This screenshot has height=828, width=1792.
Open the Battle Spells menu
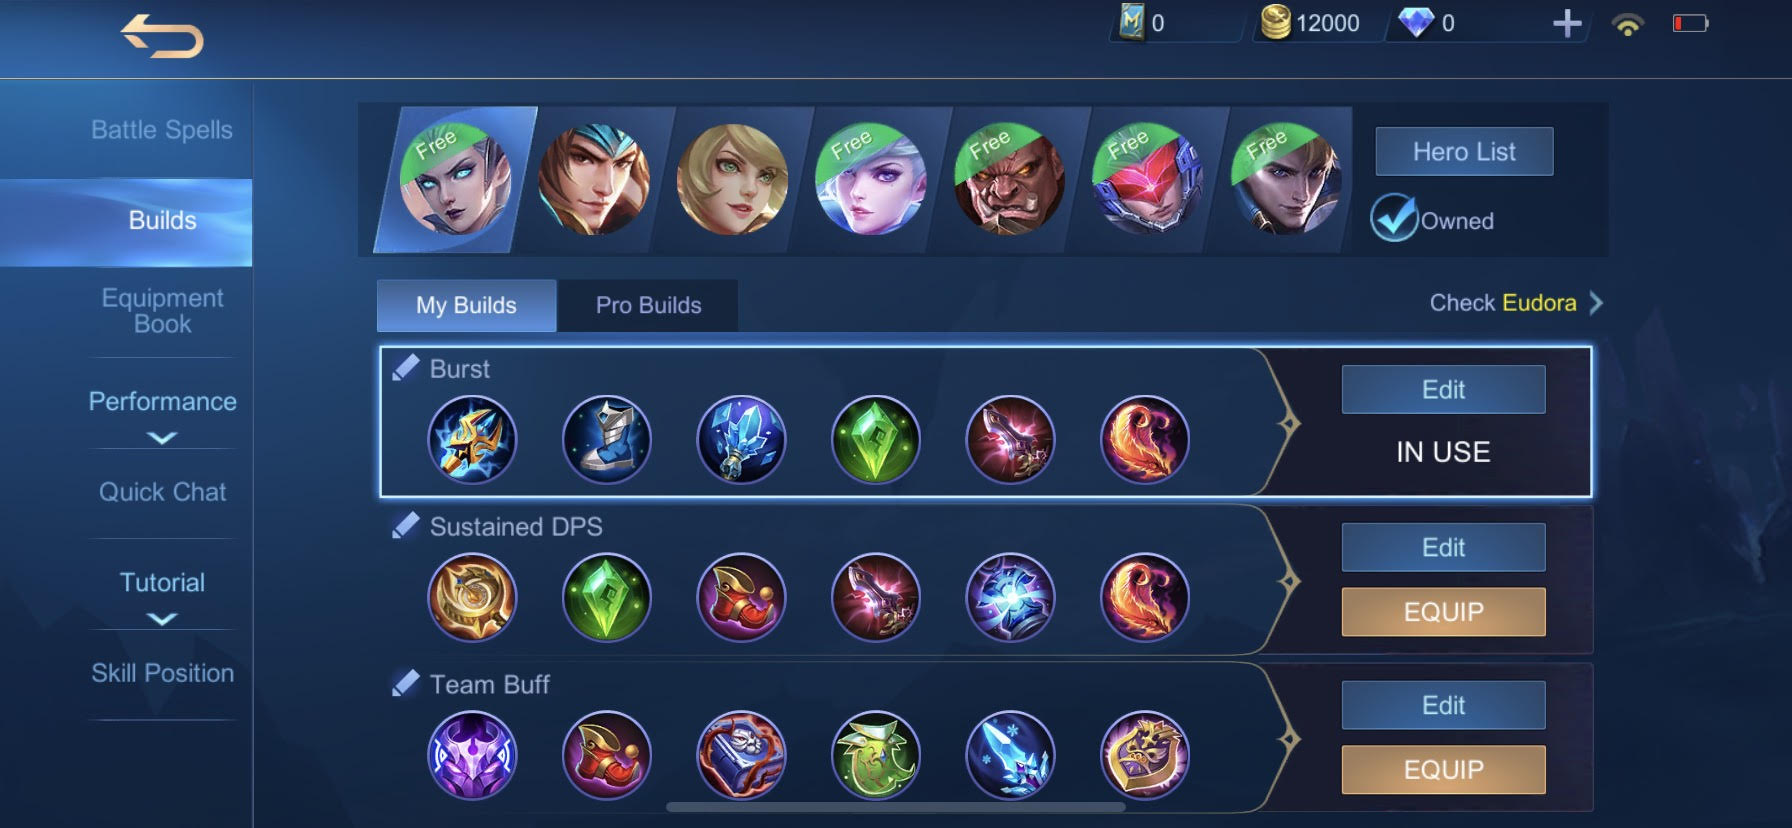pos(162,130)
